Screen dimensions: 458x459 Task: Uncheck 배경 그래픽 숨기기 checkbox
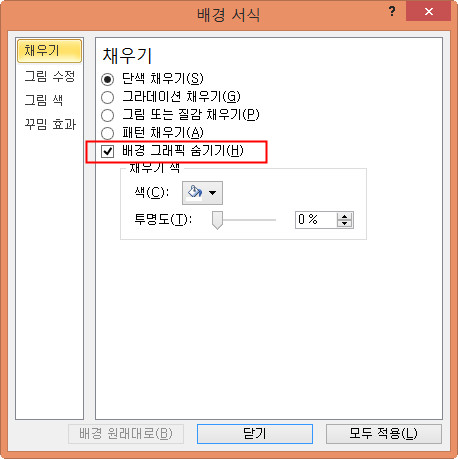107,151
